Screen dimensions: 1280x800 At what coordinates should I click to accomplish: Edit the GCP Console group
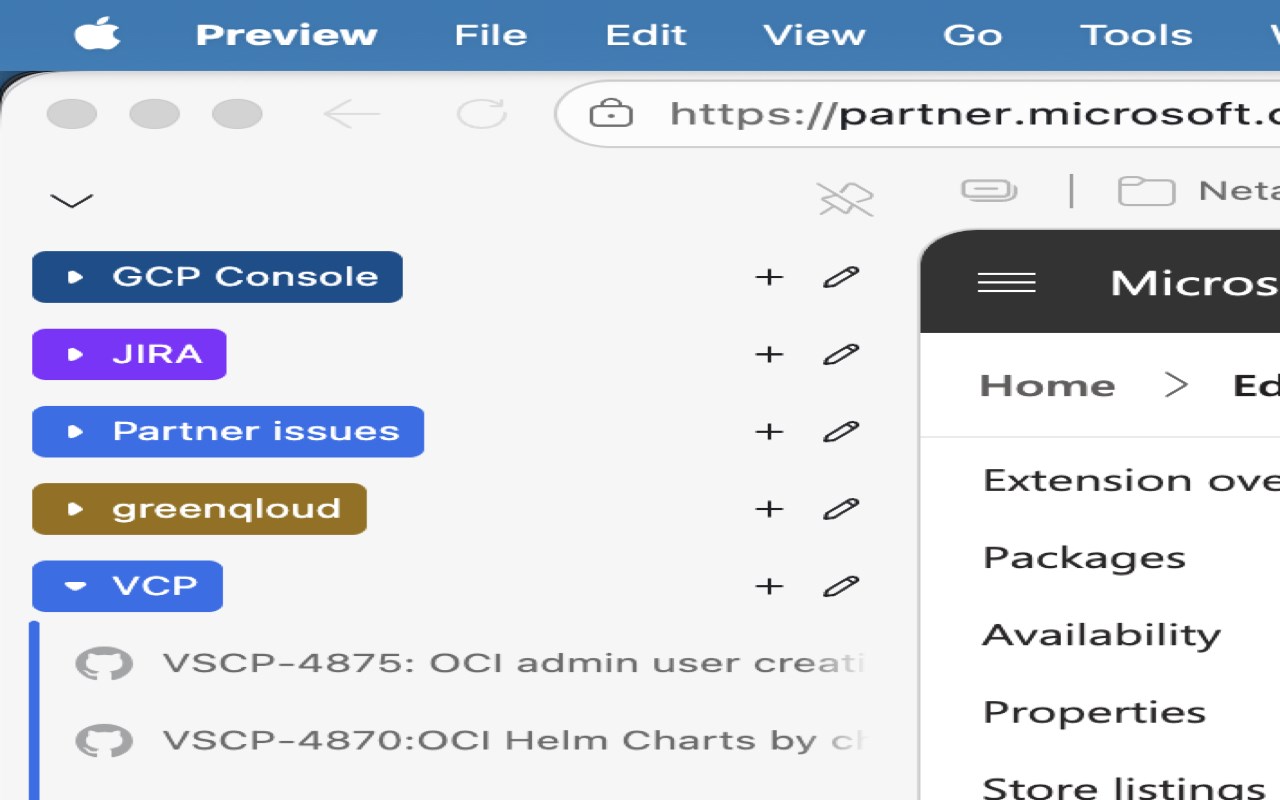tap(841, 277)
